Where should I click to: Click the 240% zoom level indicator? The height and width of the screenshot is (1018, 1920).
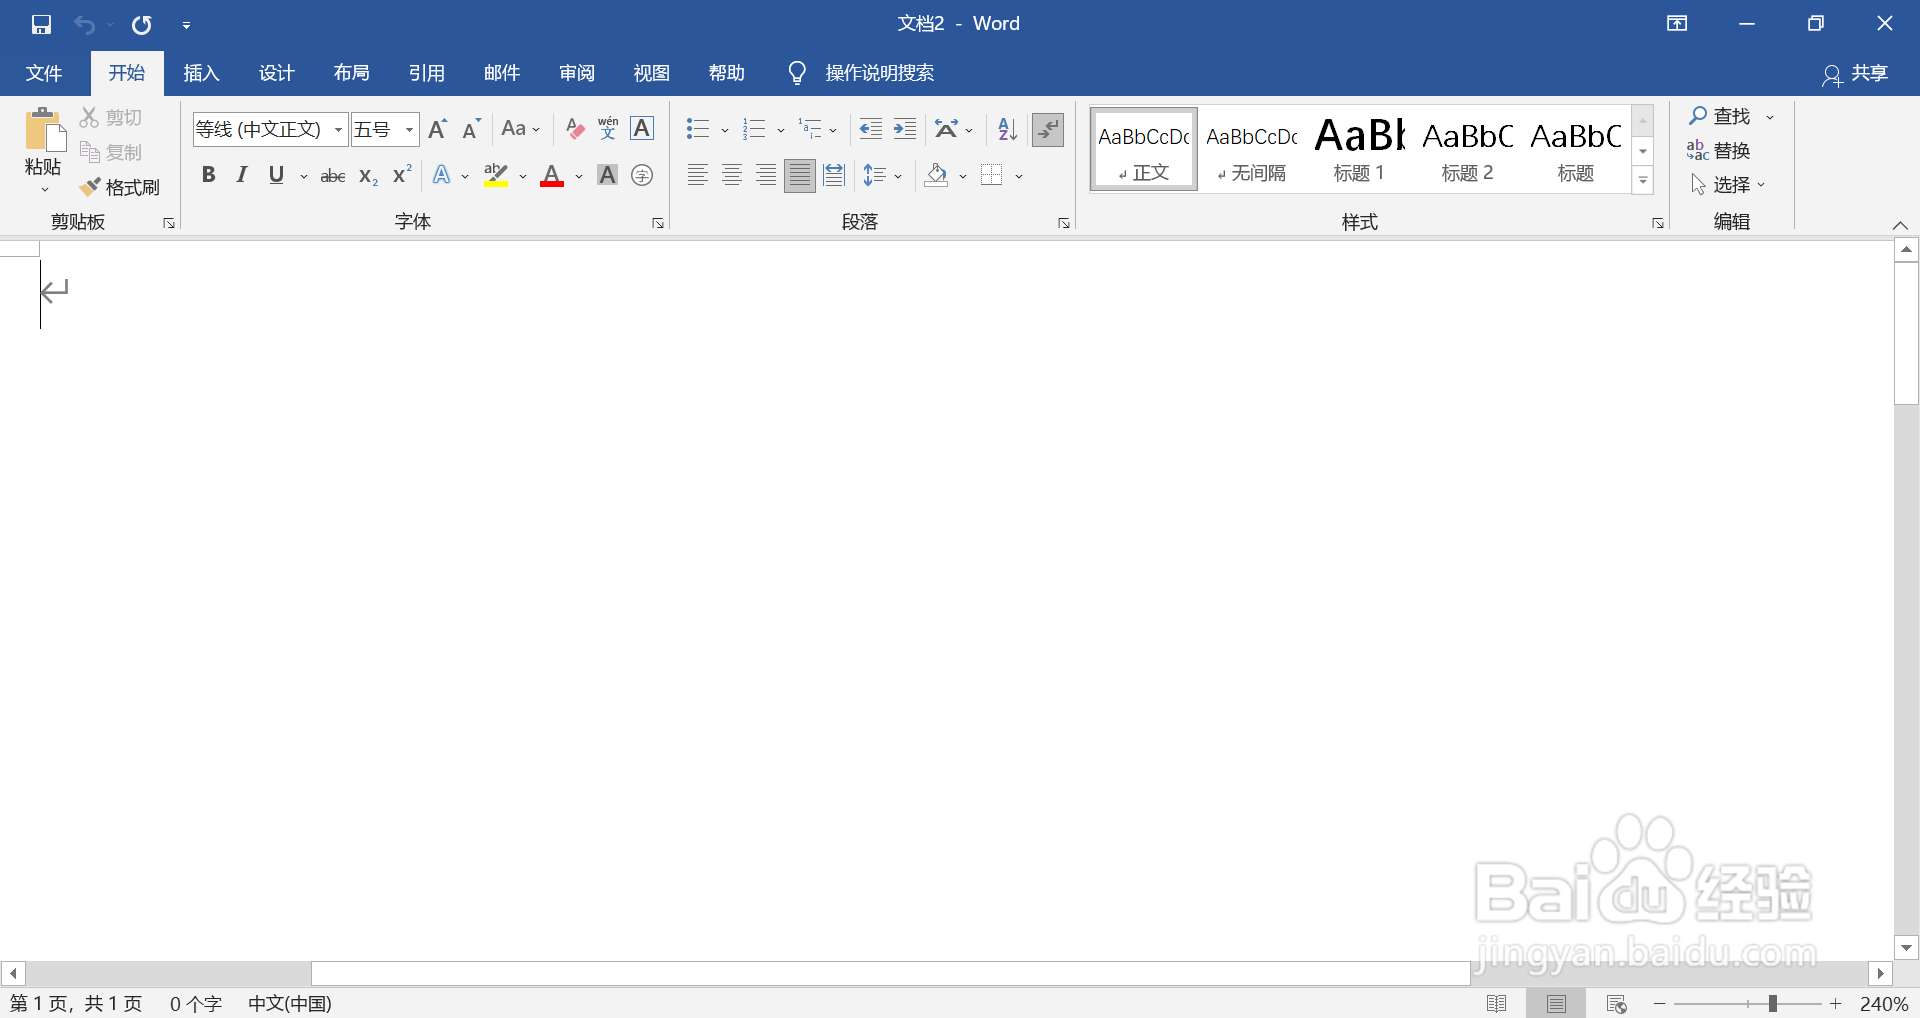(x=1884, y=1004)
